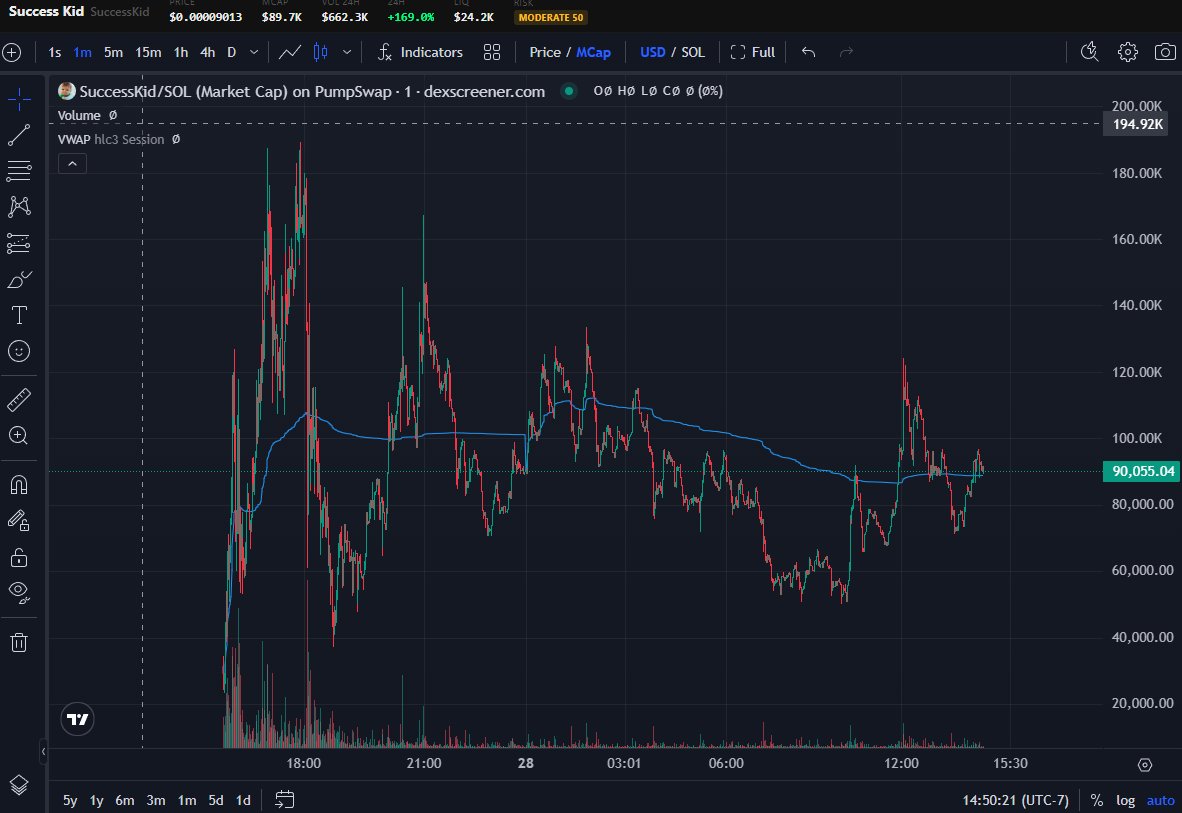Screen dimensions: 1182x813
Task: Select the 1h timeframe
Action: click(181, 52)
